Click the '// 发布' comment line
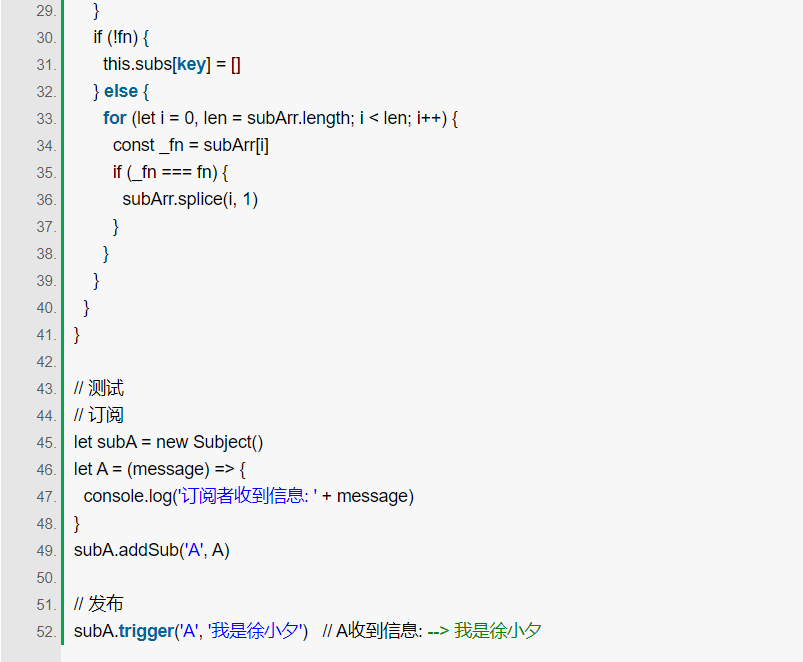This screenshot has height=662, width=803. pos(99,604)
